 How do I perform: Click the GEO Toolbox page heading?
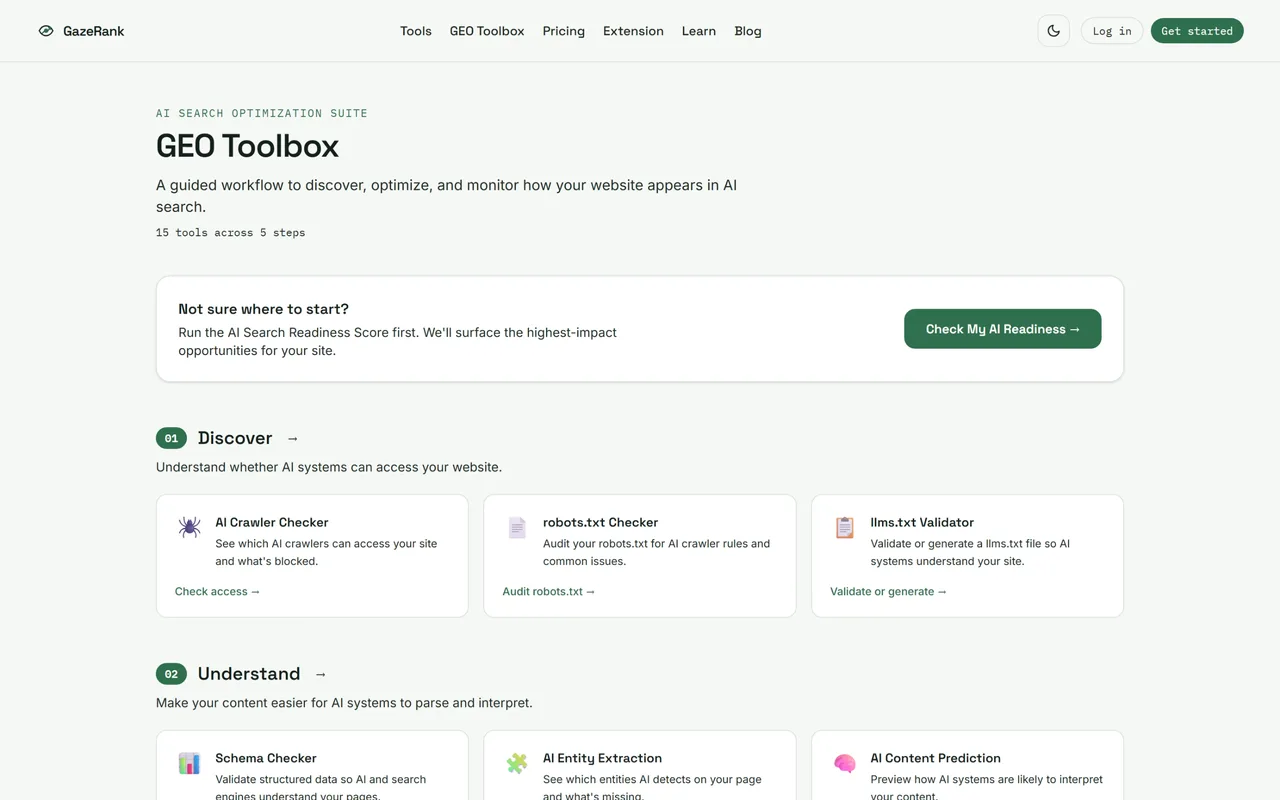(x=247, y=146)
